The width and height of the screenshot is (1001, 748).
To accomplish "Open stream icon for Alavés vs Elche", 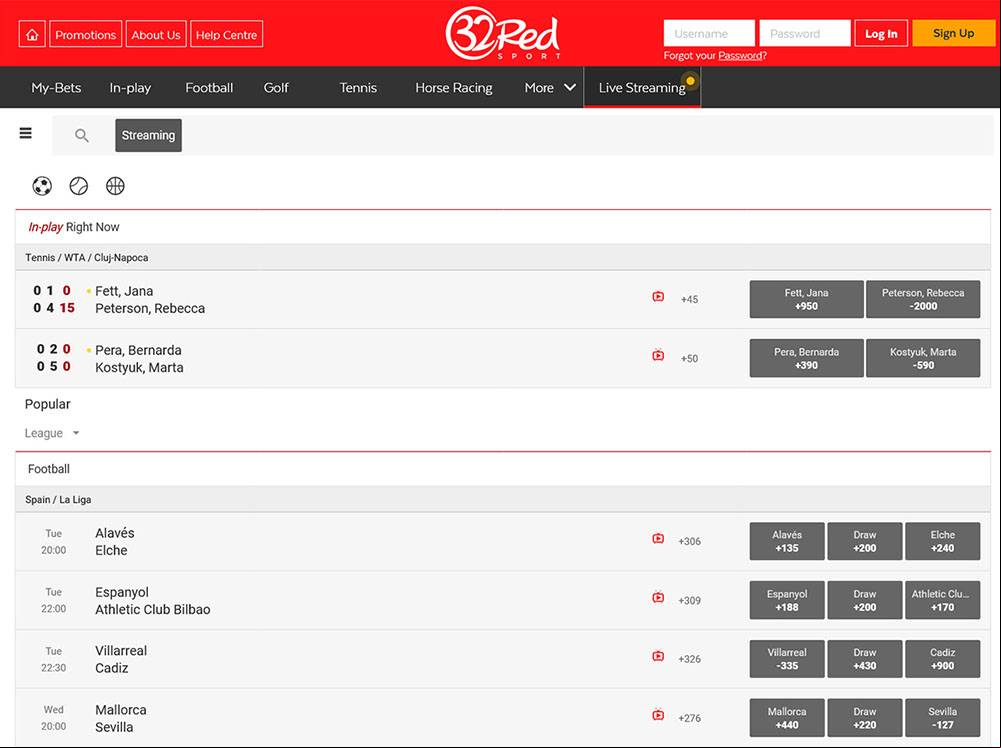I will [x=658, y=539].
